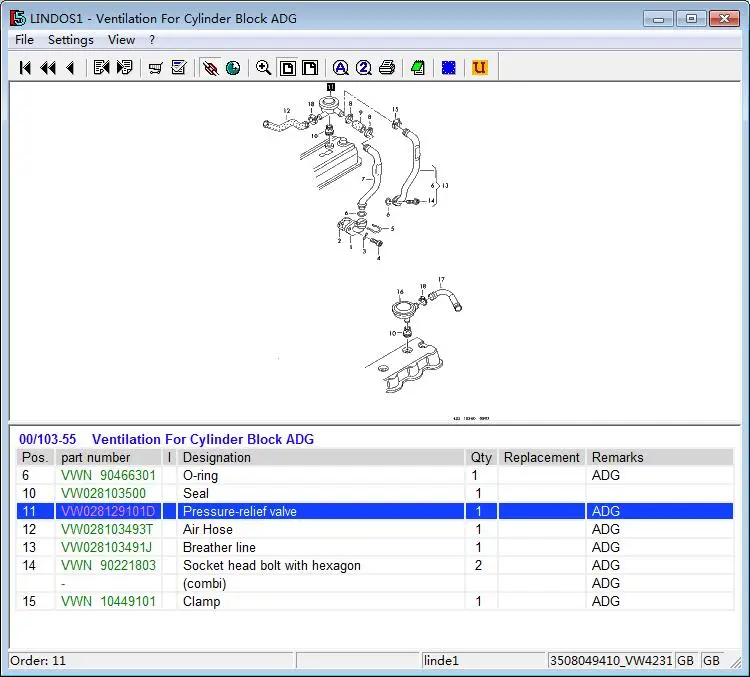Click 'Ventilation For Cylinder Block ADG' heading

[203, 439]
